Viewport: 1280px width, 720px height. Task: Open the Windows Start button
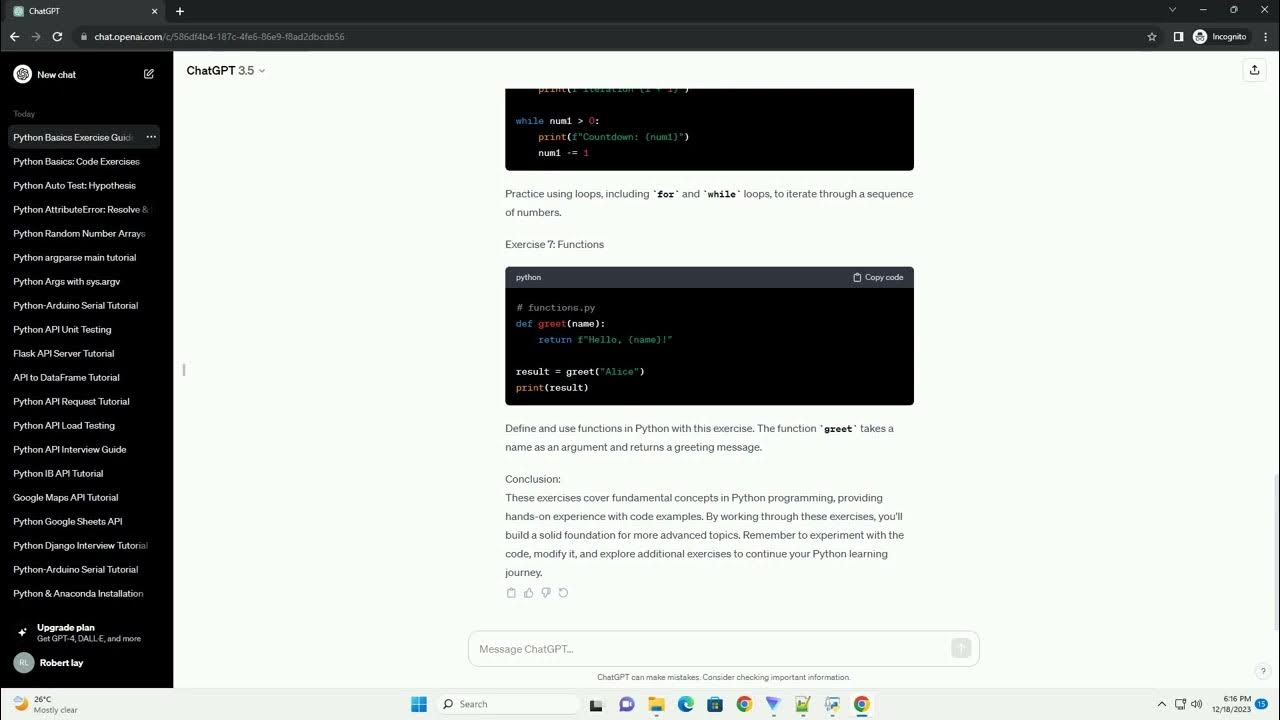pos(419,704)
